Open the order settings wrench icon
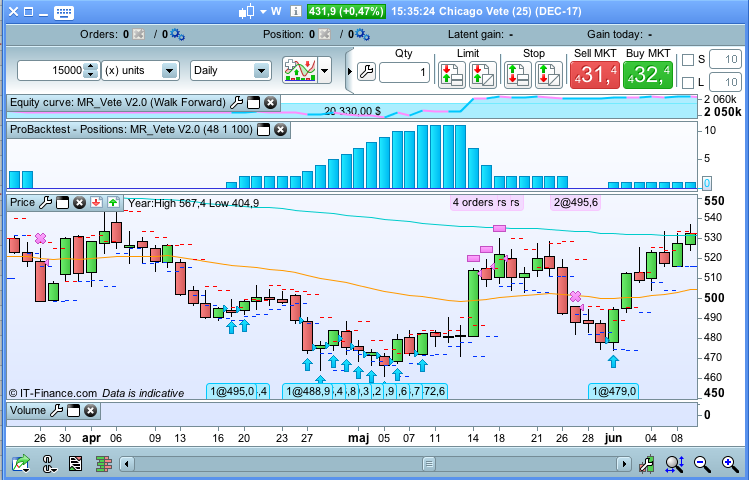Image resolution: width=749 pixels, height=480 pixels. (366, 72)
